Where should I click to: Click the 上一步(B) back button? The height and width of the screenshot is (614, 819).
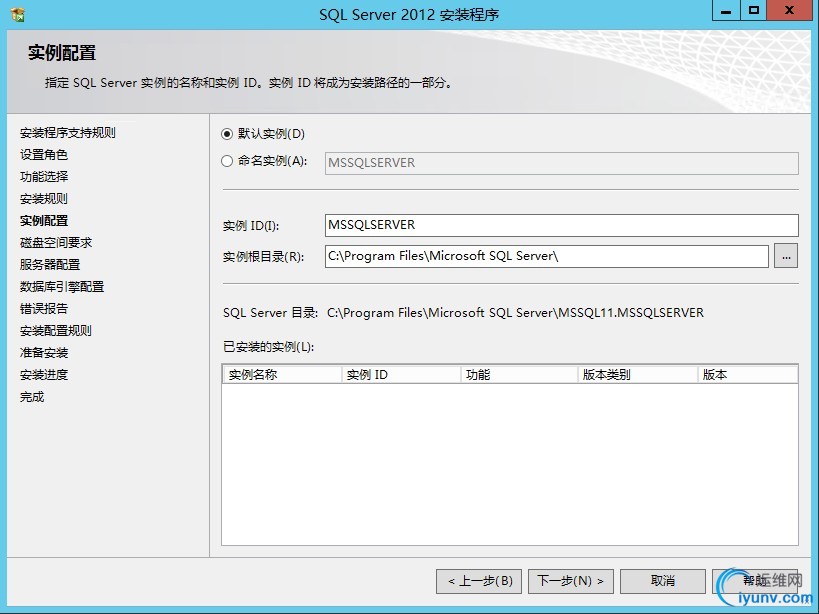pyautogui.click(x=479, y=581)
